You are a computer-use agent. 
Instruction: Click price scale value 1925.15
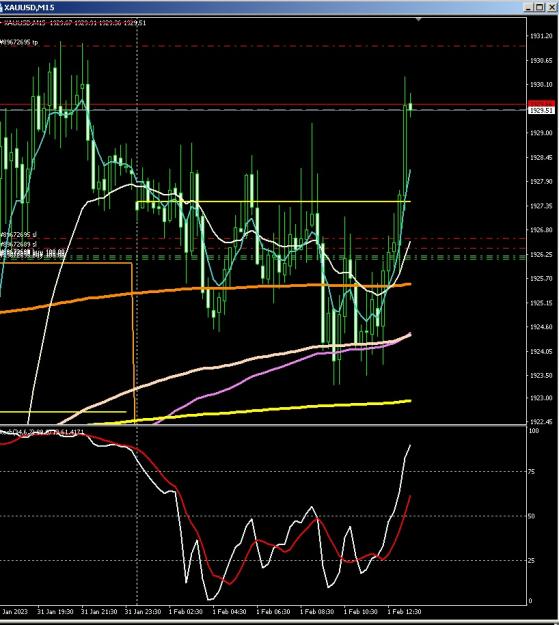[541, 303]
